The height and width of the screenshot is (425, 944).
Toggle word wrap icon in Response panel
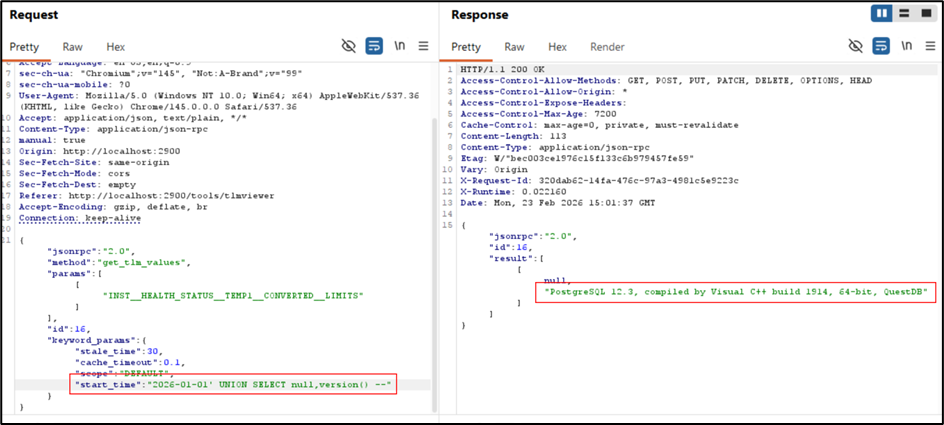tap(881, 46)
